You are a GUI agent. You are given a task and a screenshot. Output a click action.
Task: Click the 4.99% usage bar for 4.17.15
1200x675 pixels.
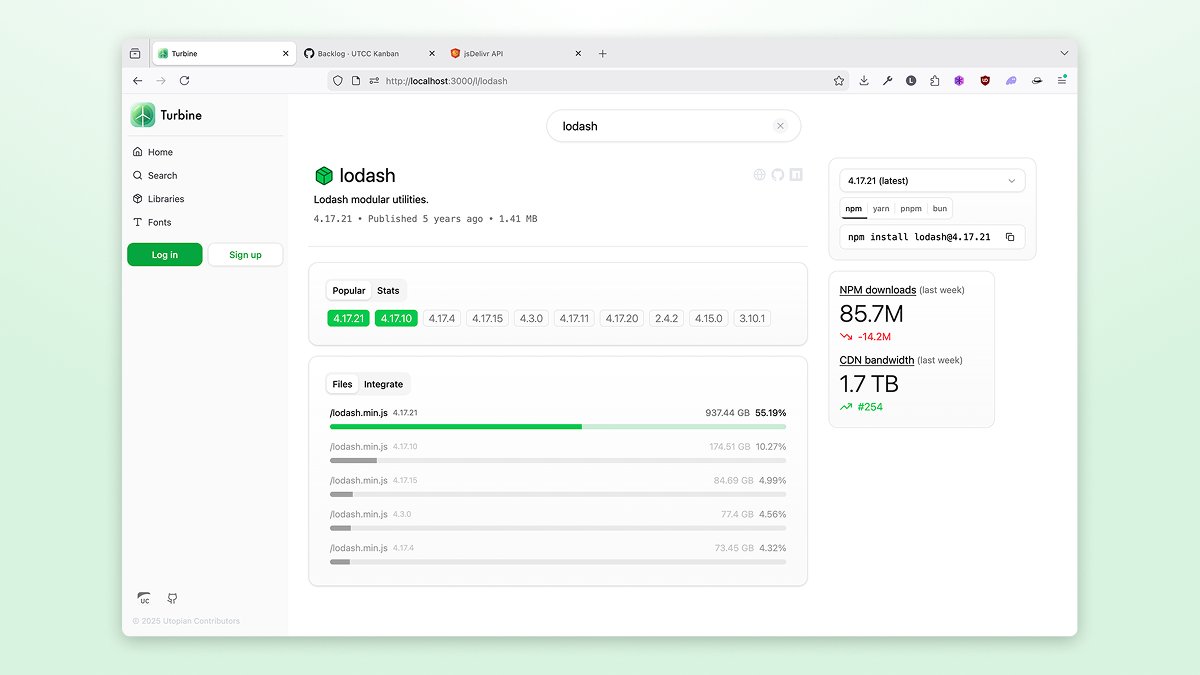[558, 494]
